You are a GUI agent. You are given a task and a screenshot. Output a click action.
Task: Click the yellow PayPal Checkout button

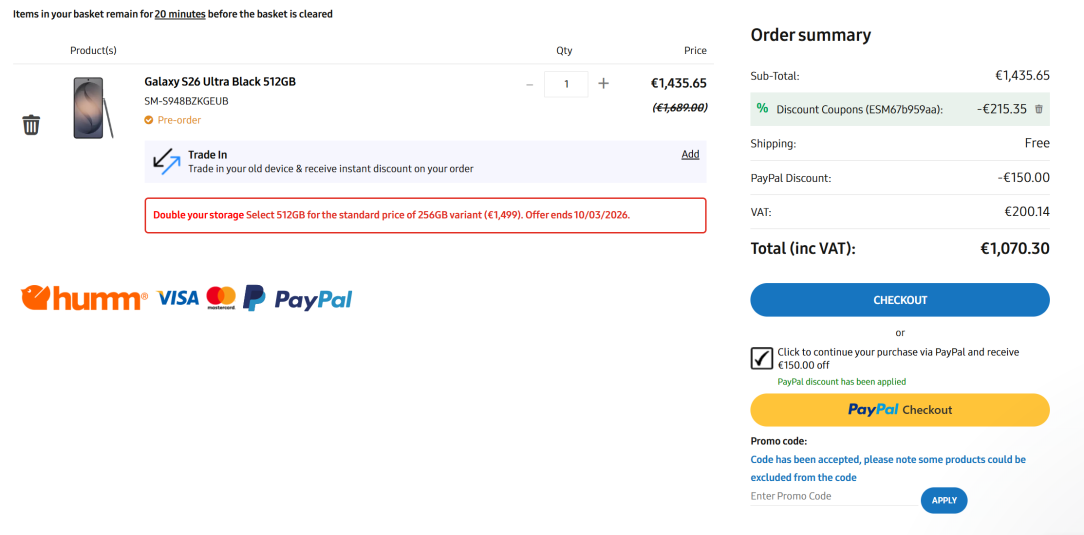pos(900,410)
